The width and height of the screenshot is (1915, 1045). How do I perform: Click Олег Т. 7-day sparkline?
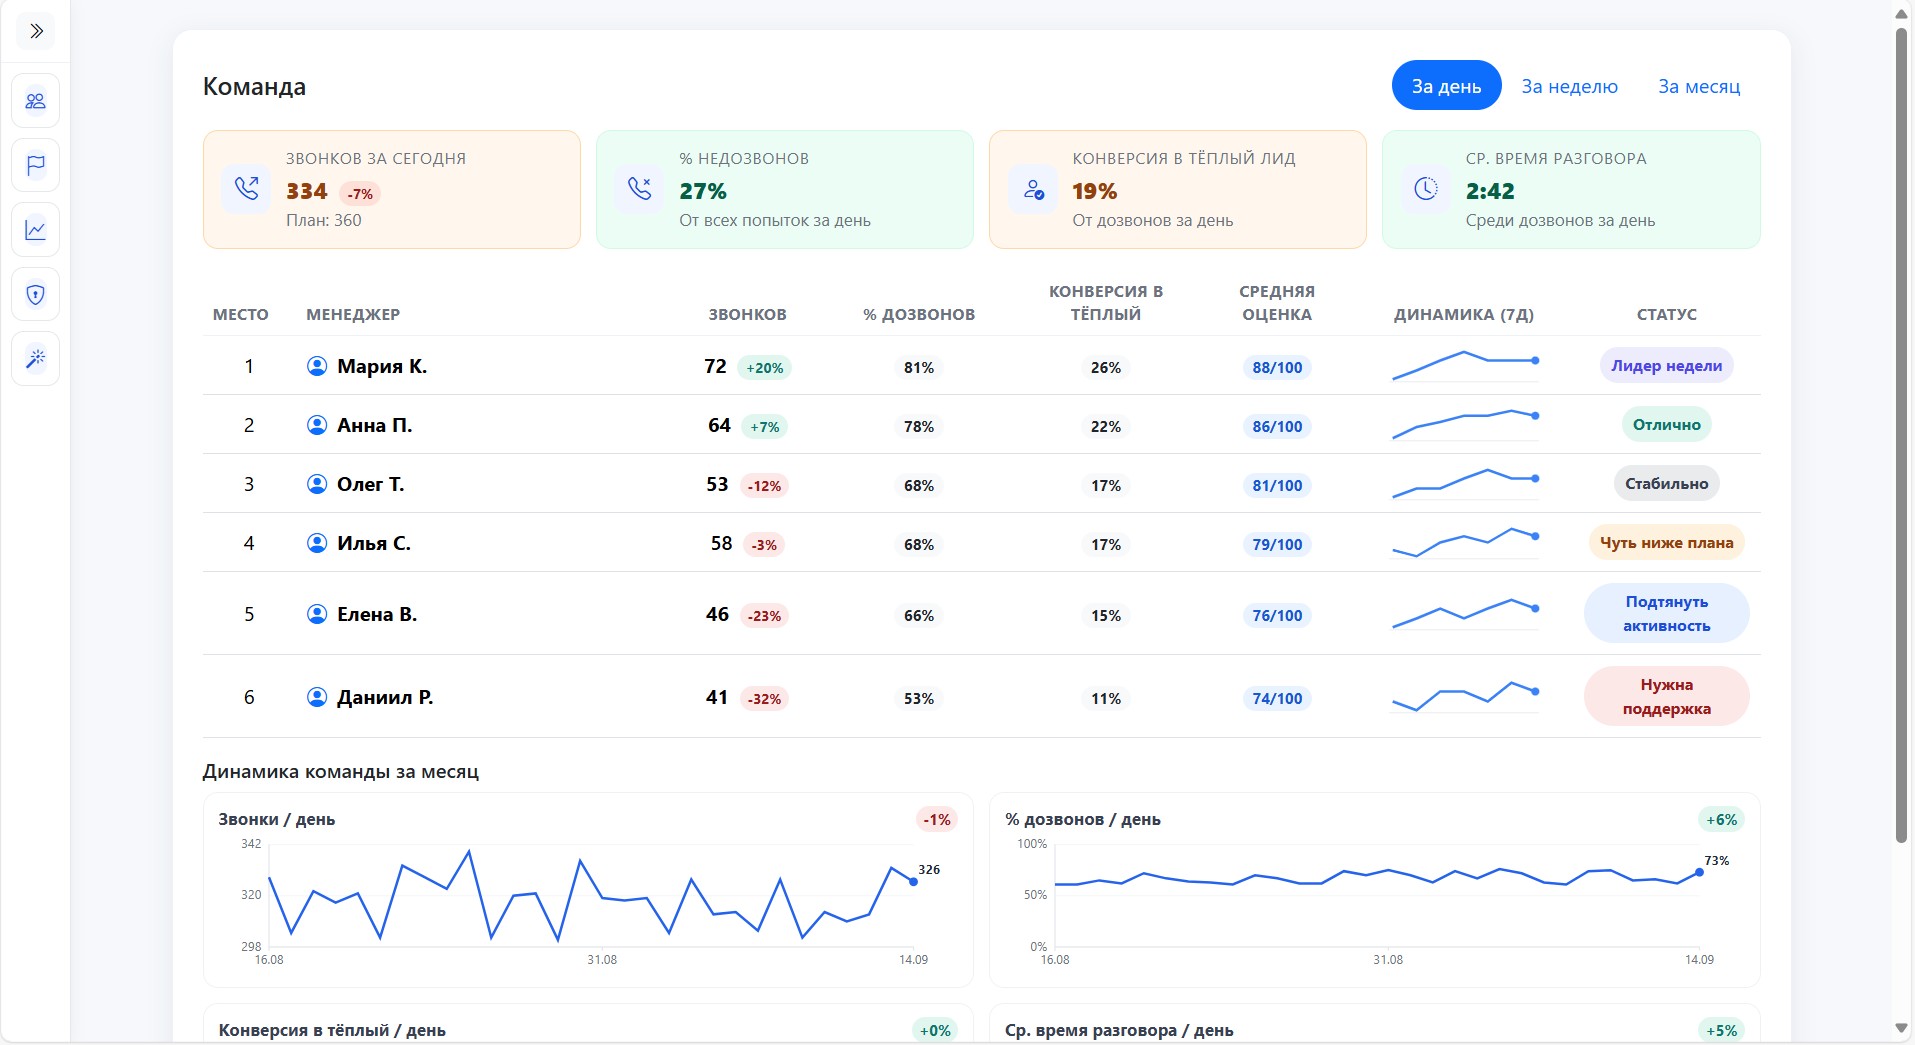[x=1465, y=484]
